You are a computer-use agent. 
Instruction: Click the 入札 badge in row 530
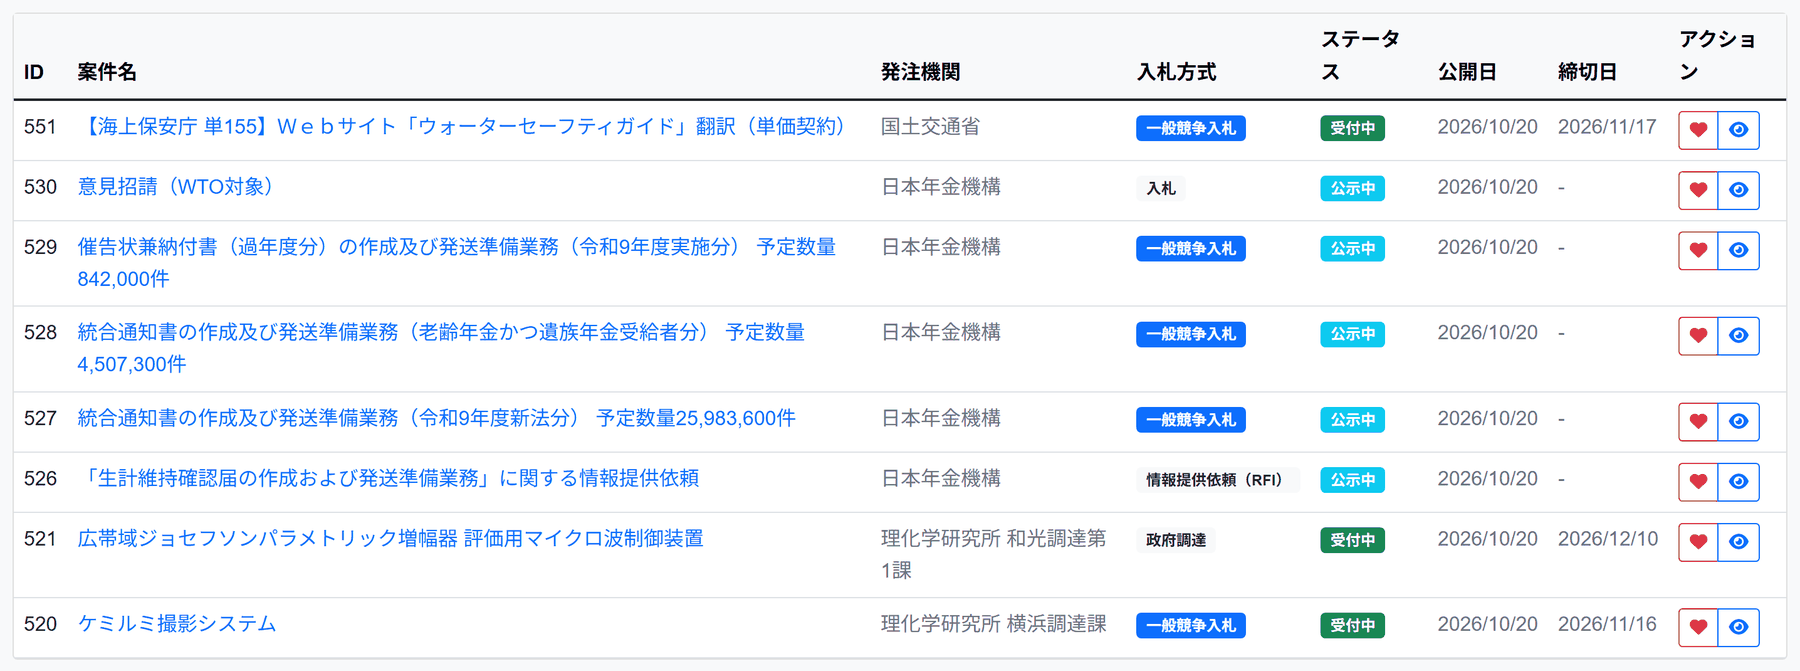click(x=1161, y=188)
